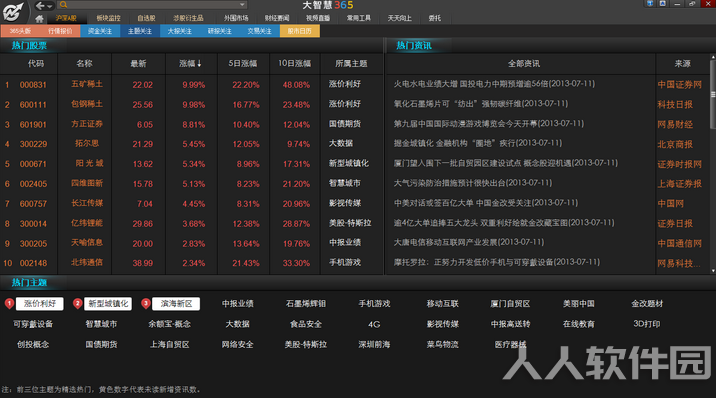Click the red number 3 badge
The image size is (716, 398).
coord(145,304)
